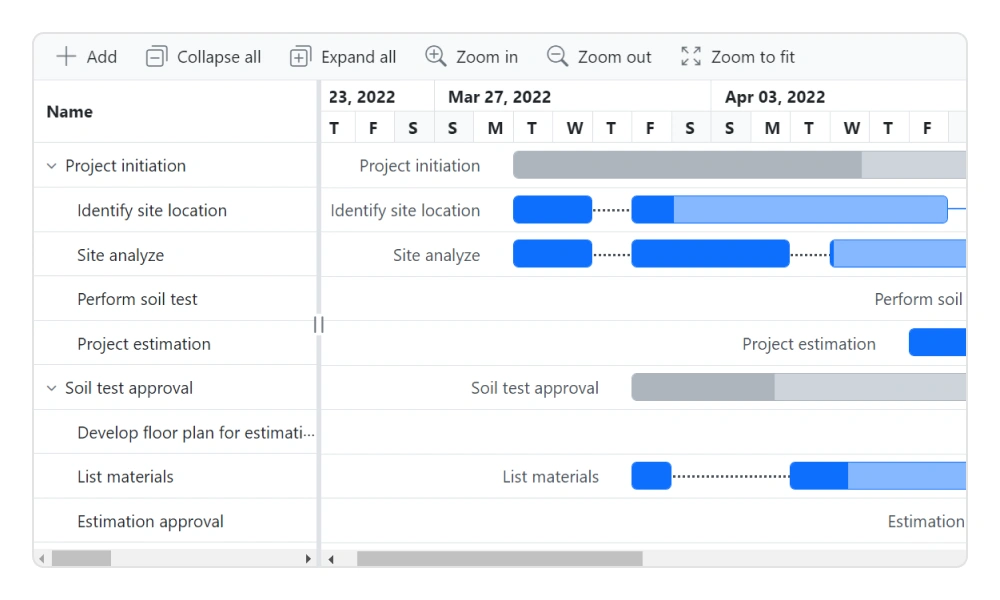
Task: Click the Project estimation task bar
Action: click(937, 342)
